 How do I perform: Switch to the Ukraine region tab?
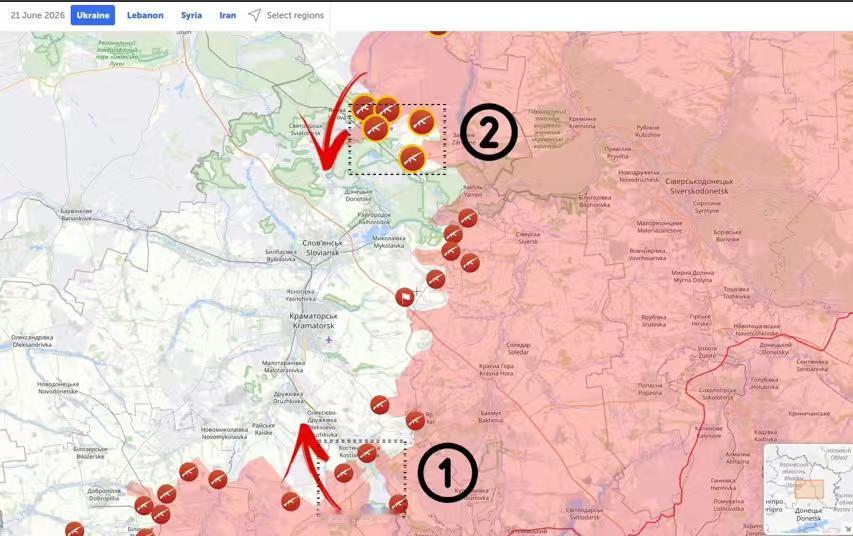[92, 15]
